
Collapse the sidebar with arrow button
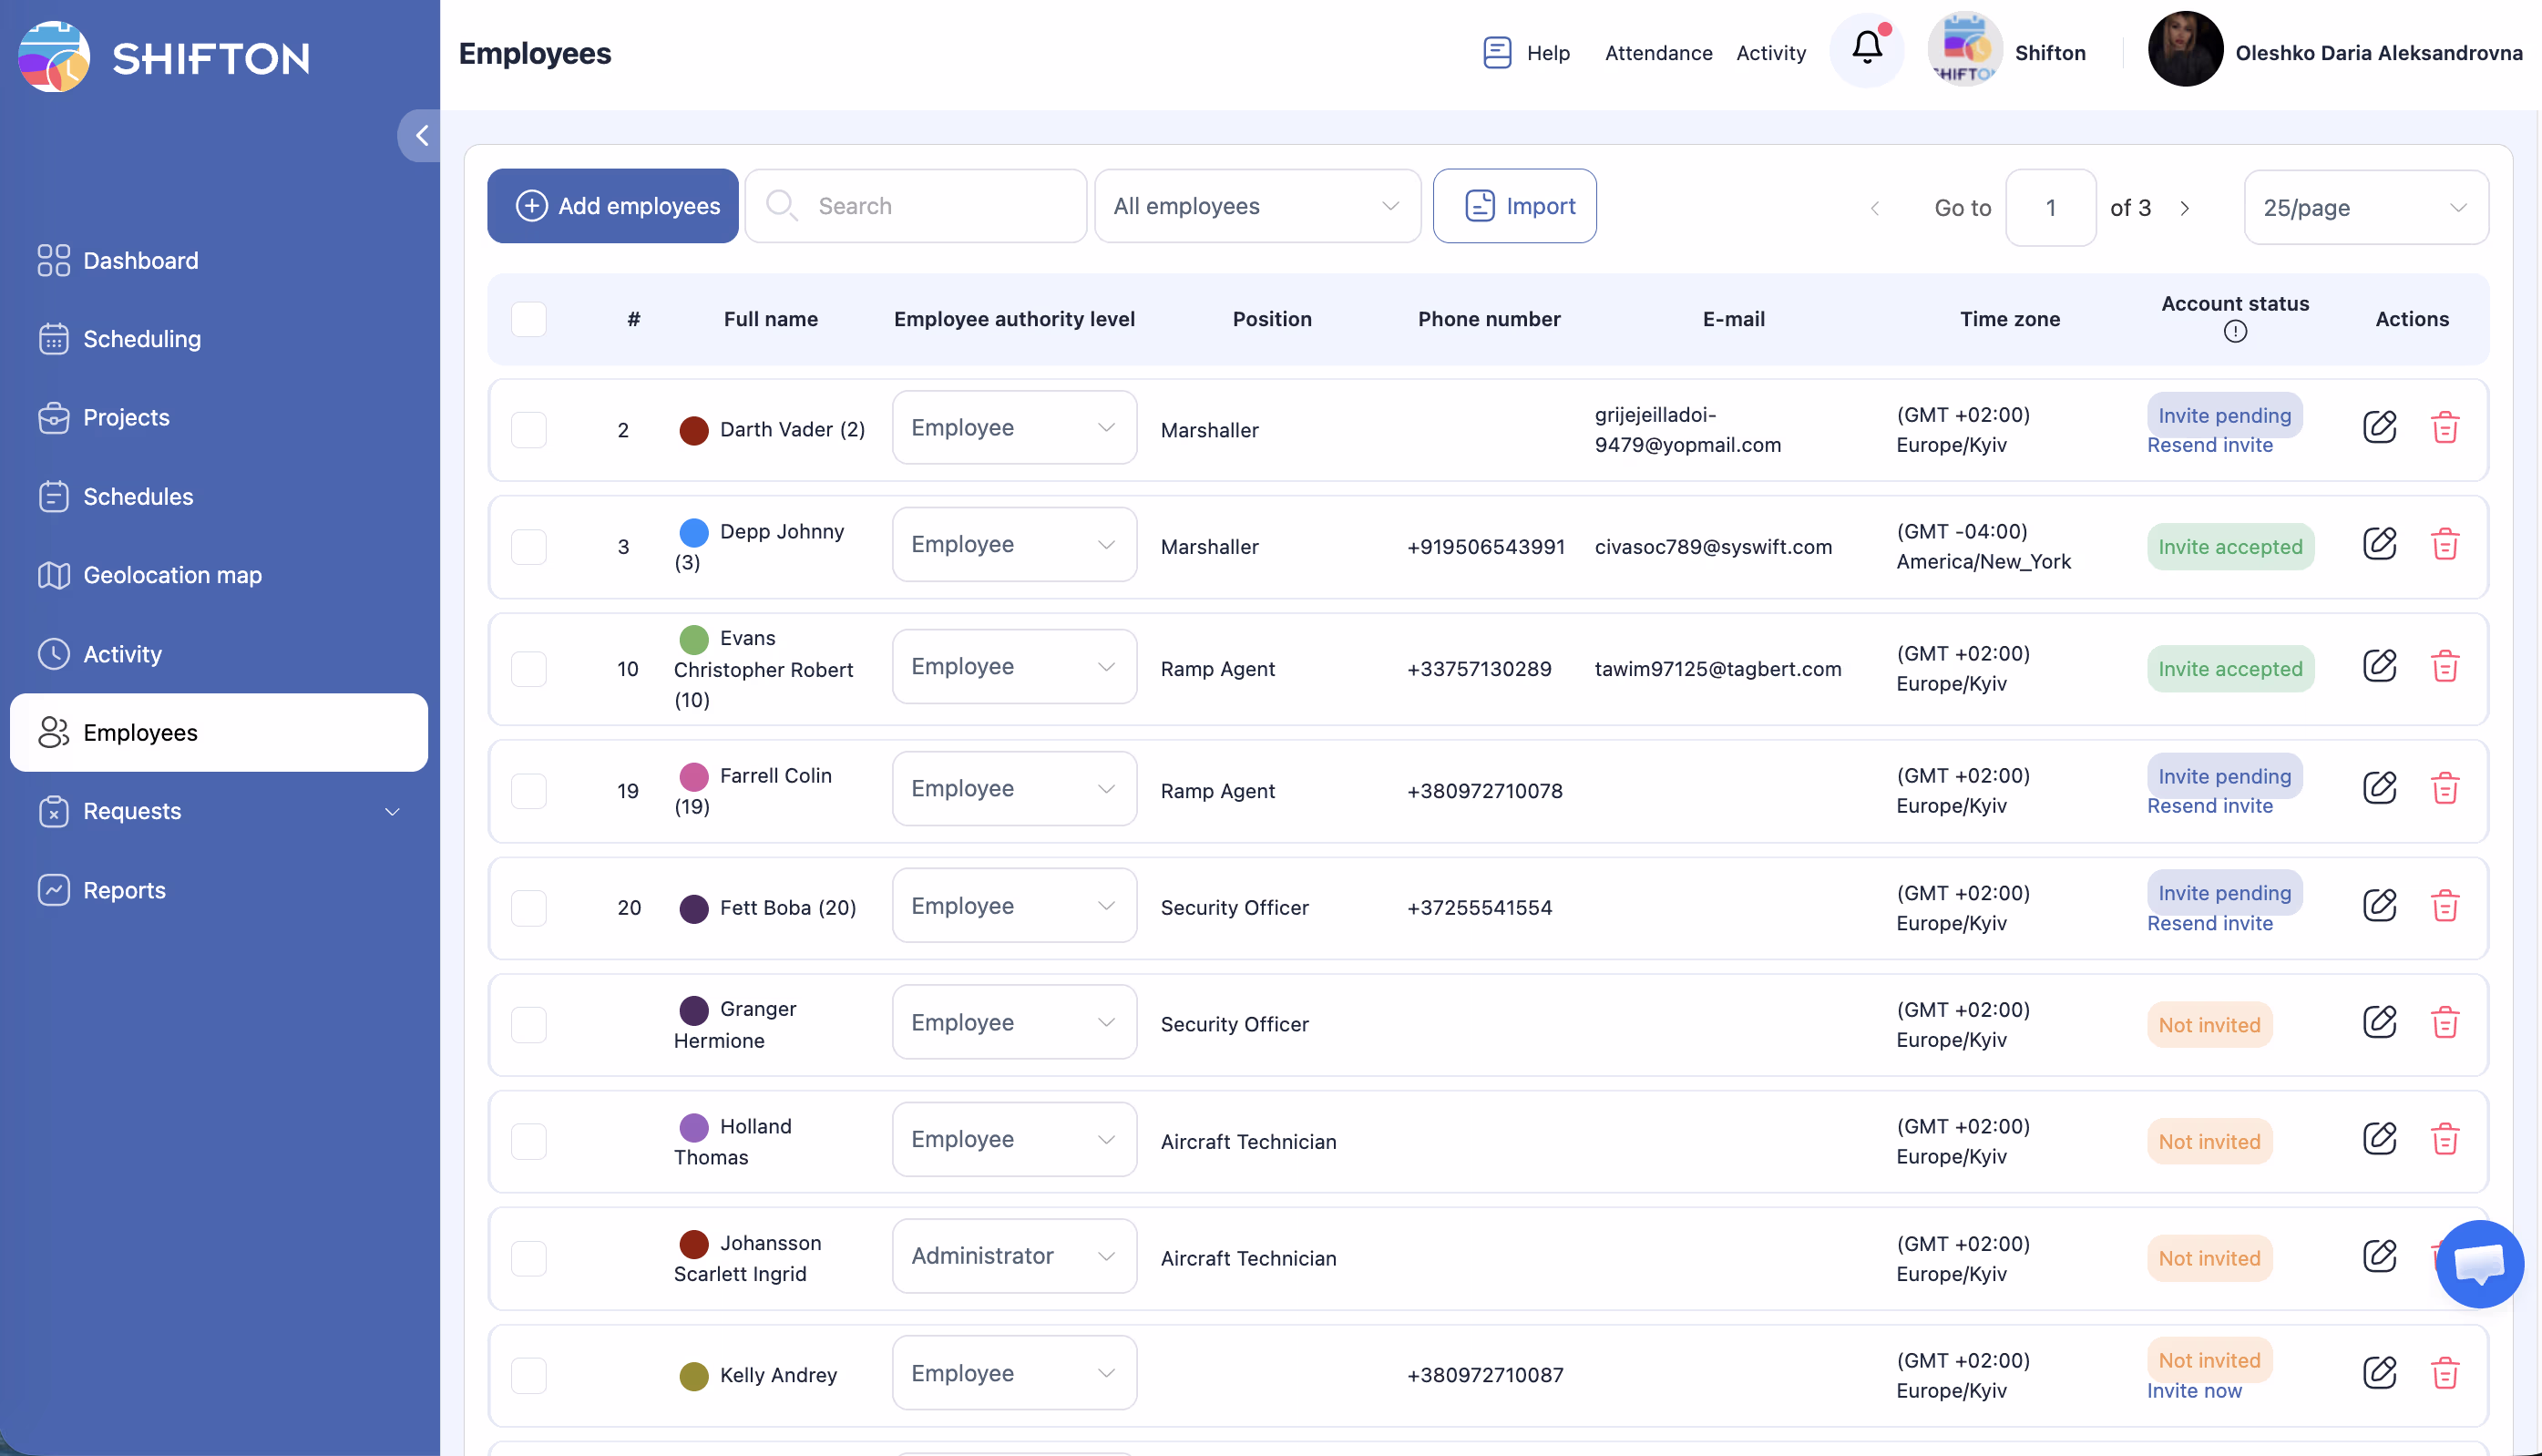pyautogui.click(x=421, y=135)
